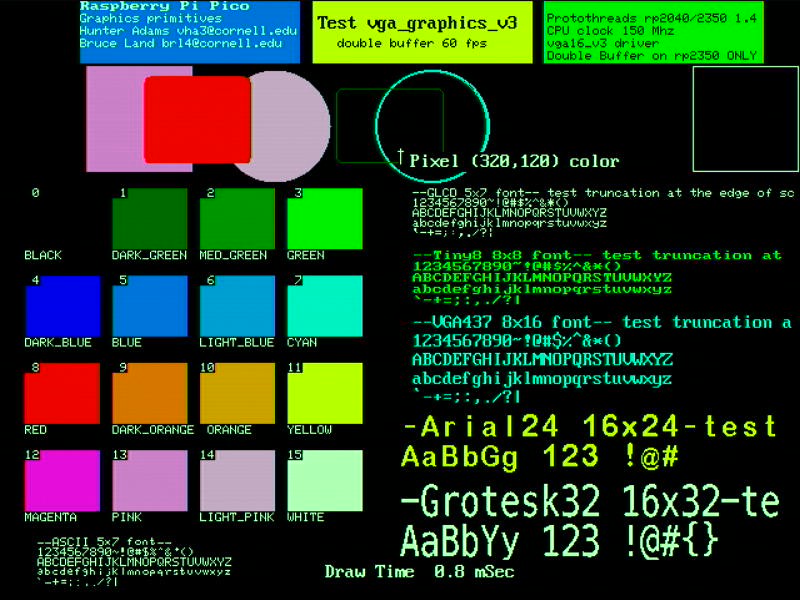
Task: Click the WHITE swatch numbered 15
Action: (325, 481)
